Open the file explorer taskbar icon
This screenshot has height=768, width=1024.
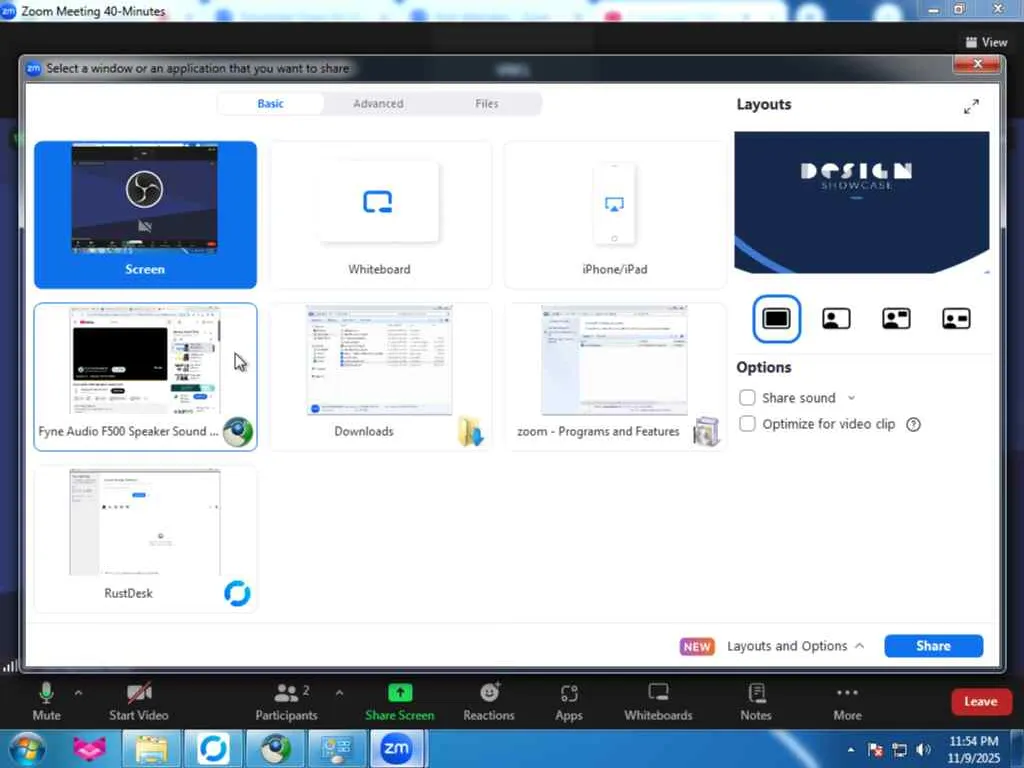click(x=151, y=749)
